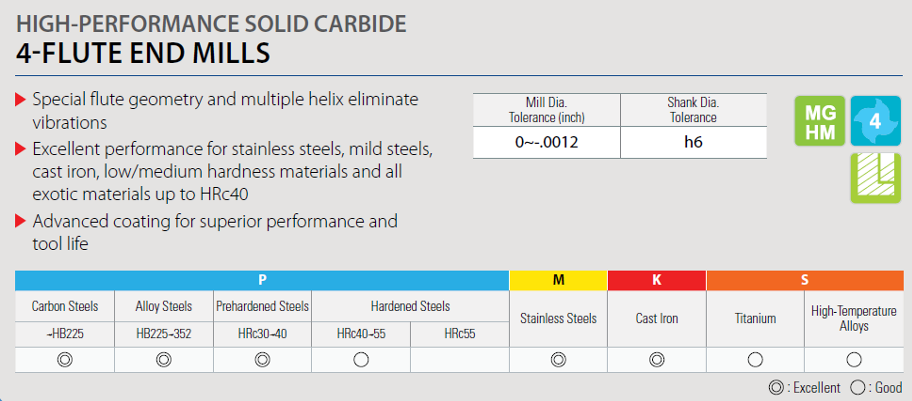Viewport: 912px width, 401px height.
Task: Click the Excellent symbol under Cast Iron
Action: point(657,360)
